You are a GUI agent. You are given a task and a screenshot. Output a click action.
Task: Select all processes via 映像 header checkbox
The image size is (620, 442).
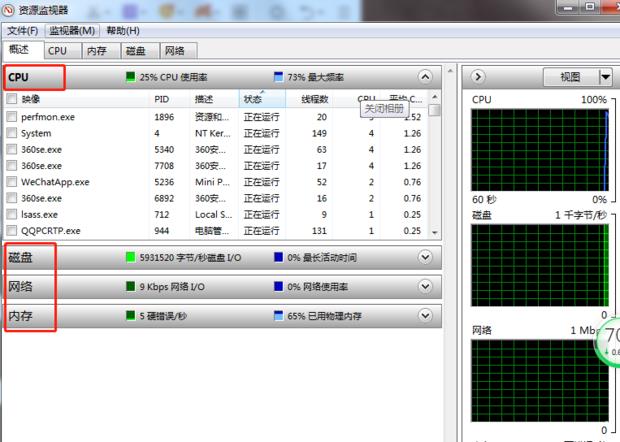point(12,100)
